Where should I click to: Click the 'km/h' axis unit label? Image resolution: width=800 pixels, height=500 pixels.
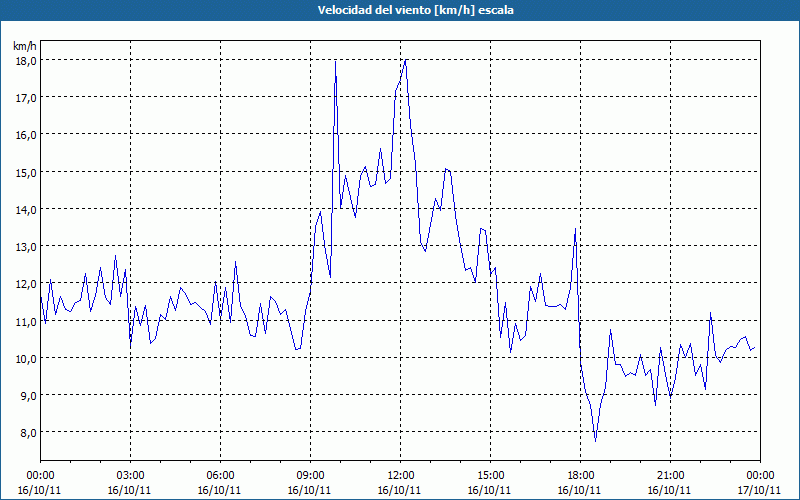[x=25, y=46]
